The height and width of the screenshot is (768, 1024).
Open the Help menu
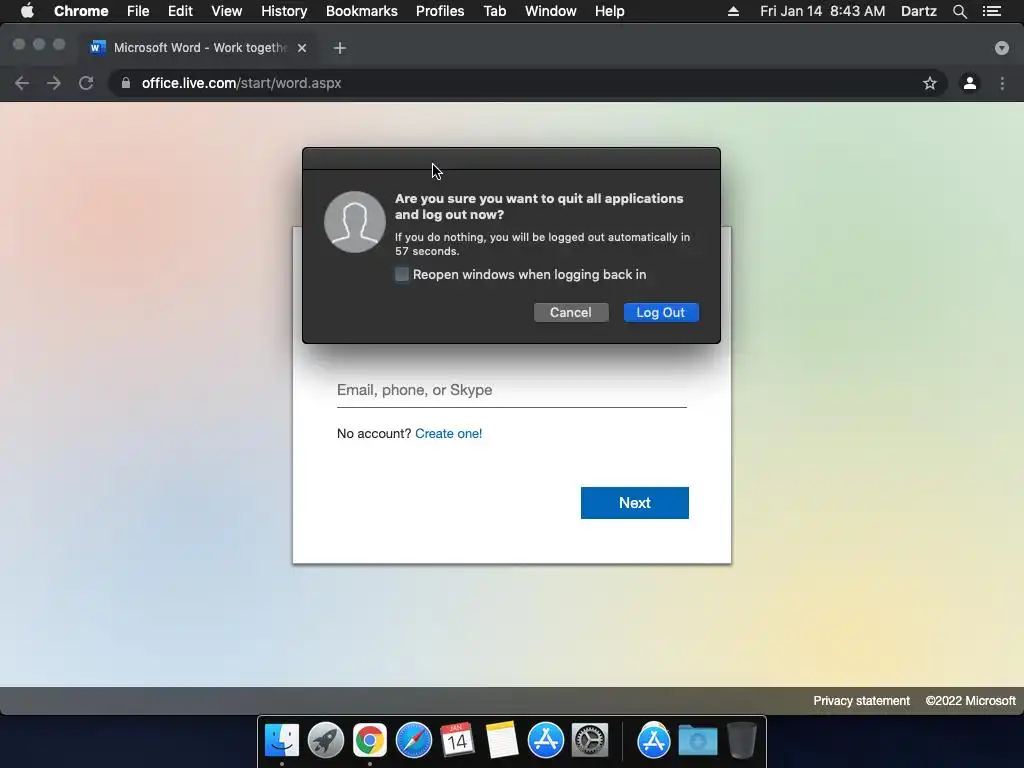coord(609,11)
